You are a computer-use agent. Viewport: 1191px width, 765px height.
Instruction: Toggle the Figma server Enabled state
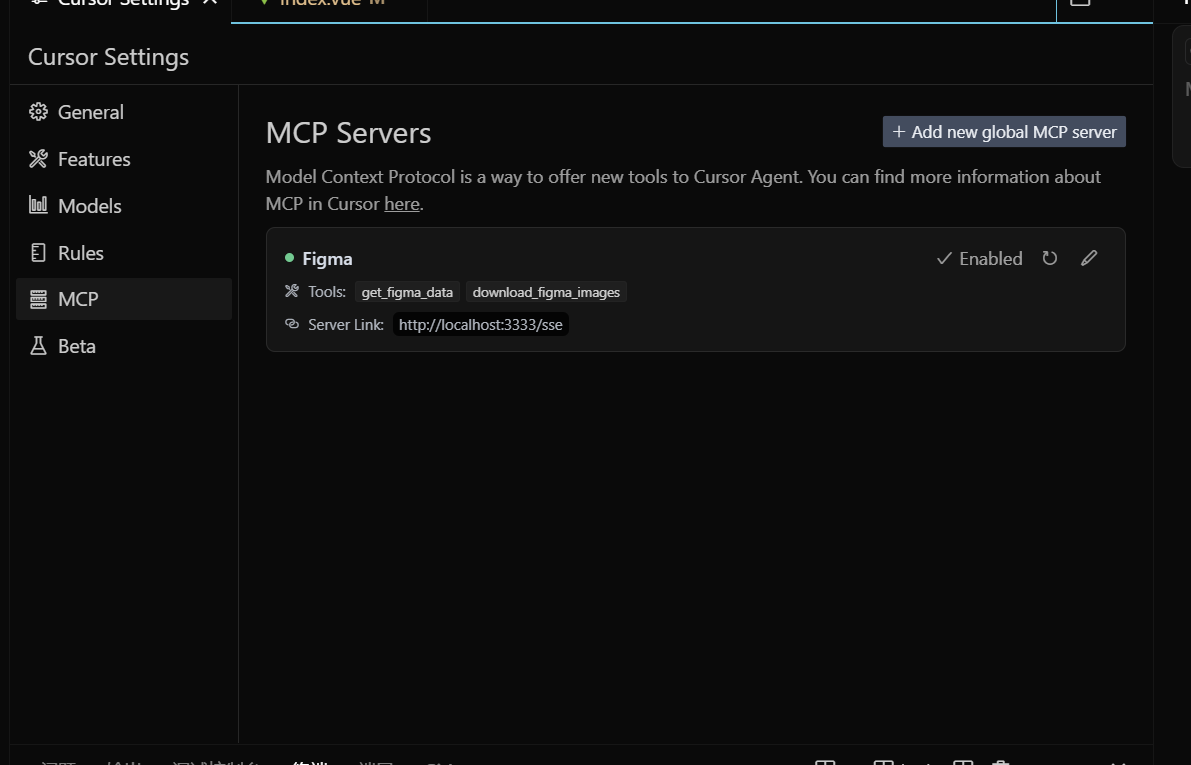click(x=979, y=259)
